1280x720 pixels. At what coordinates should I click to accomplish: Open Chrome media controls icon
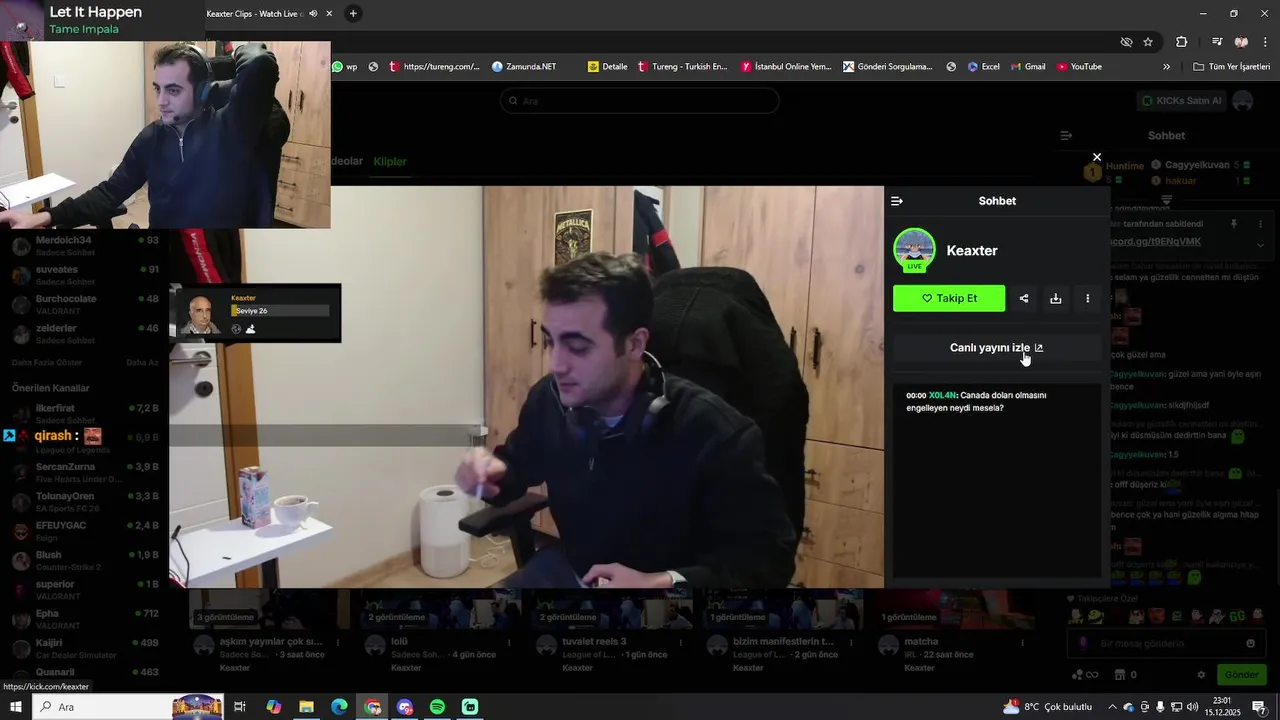pyautogui.click(x=1217, y=42)
